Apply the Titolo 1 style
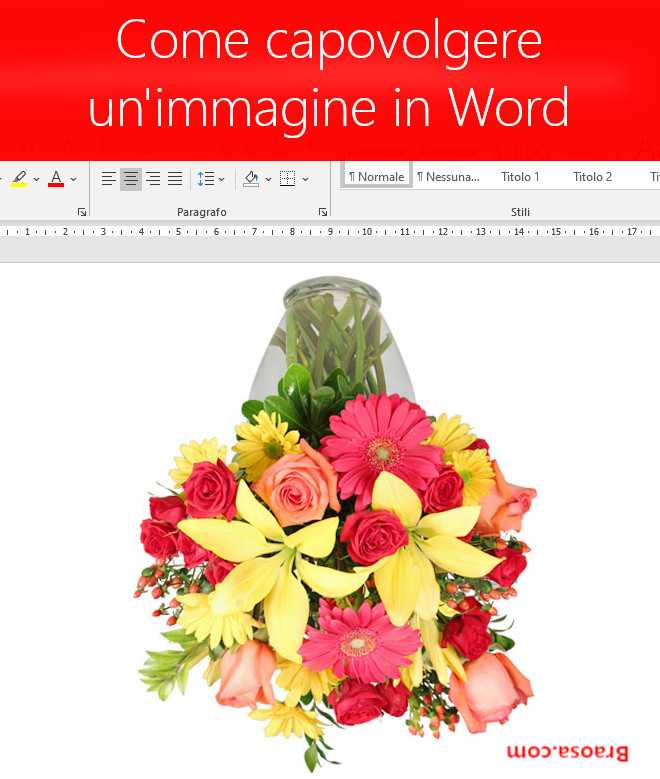 [x=520, y=177]
